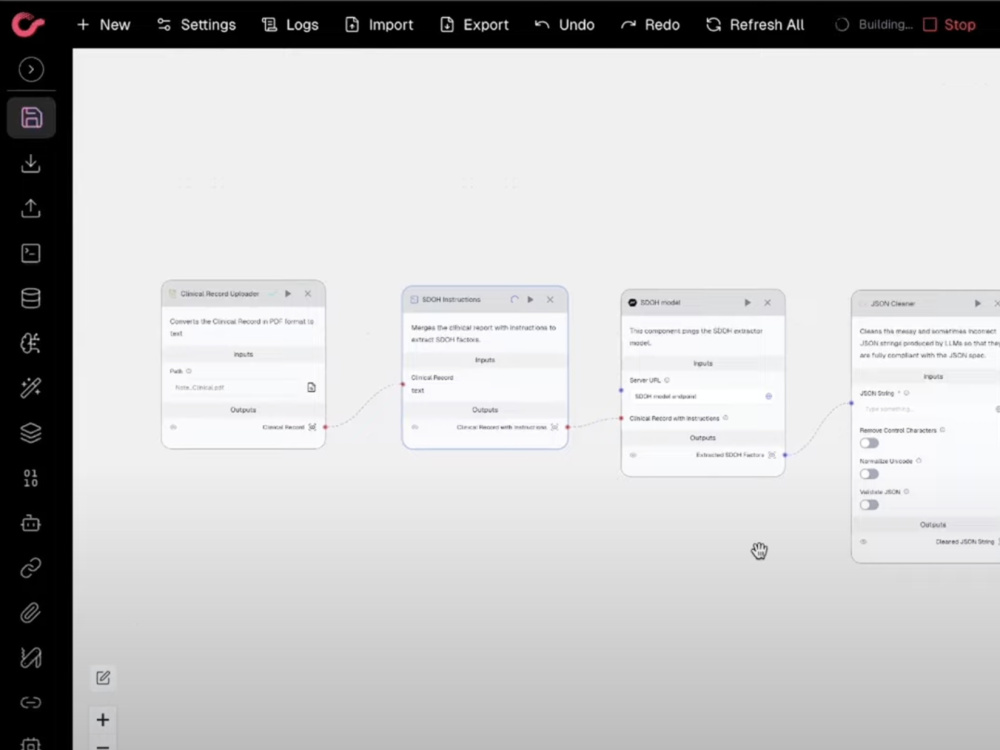Toggle eye on SDOH Instructions output
The image size is (1000, 750).
[x=415, y=427]
